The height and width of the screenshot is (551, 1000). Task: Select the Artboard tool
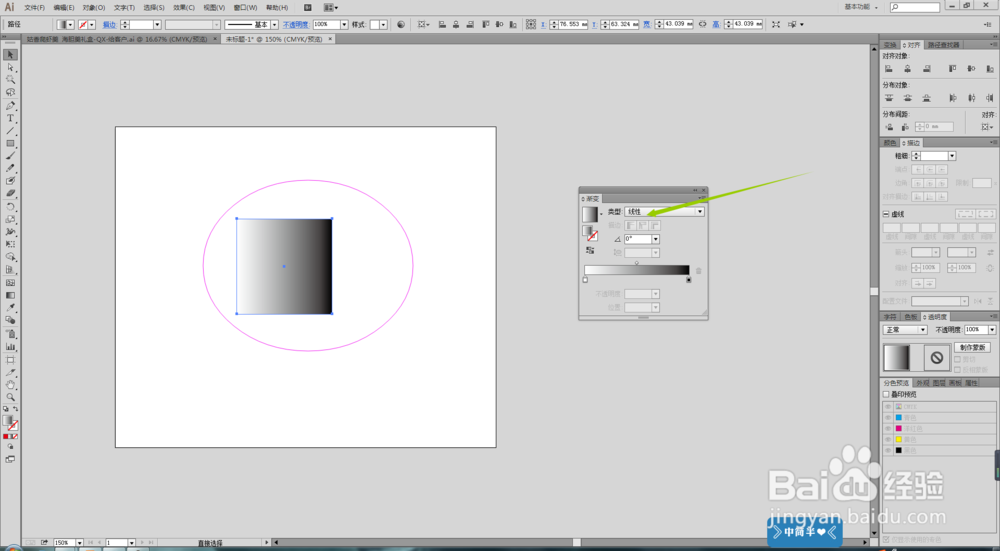click(x=10, y=360)
